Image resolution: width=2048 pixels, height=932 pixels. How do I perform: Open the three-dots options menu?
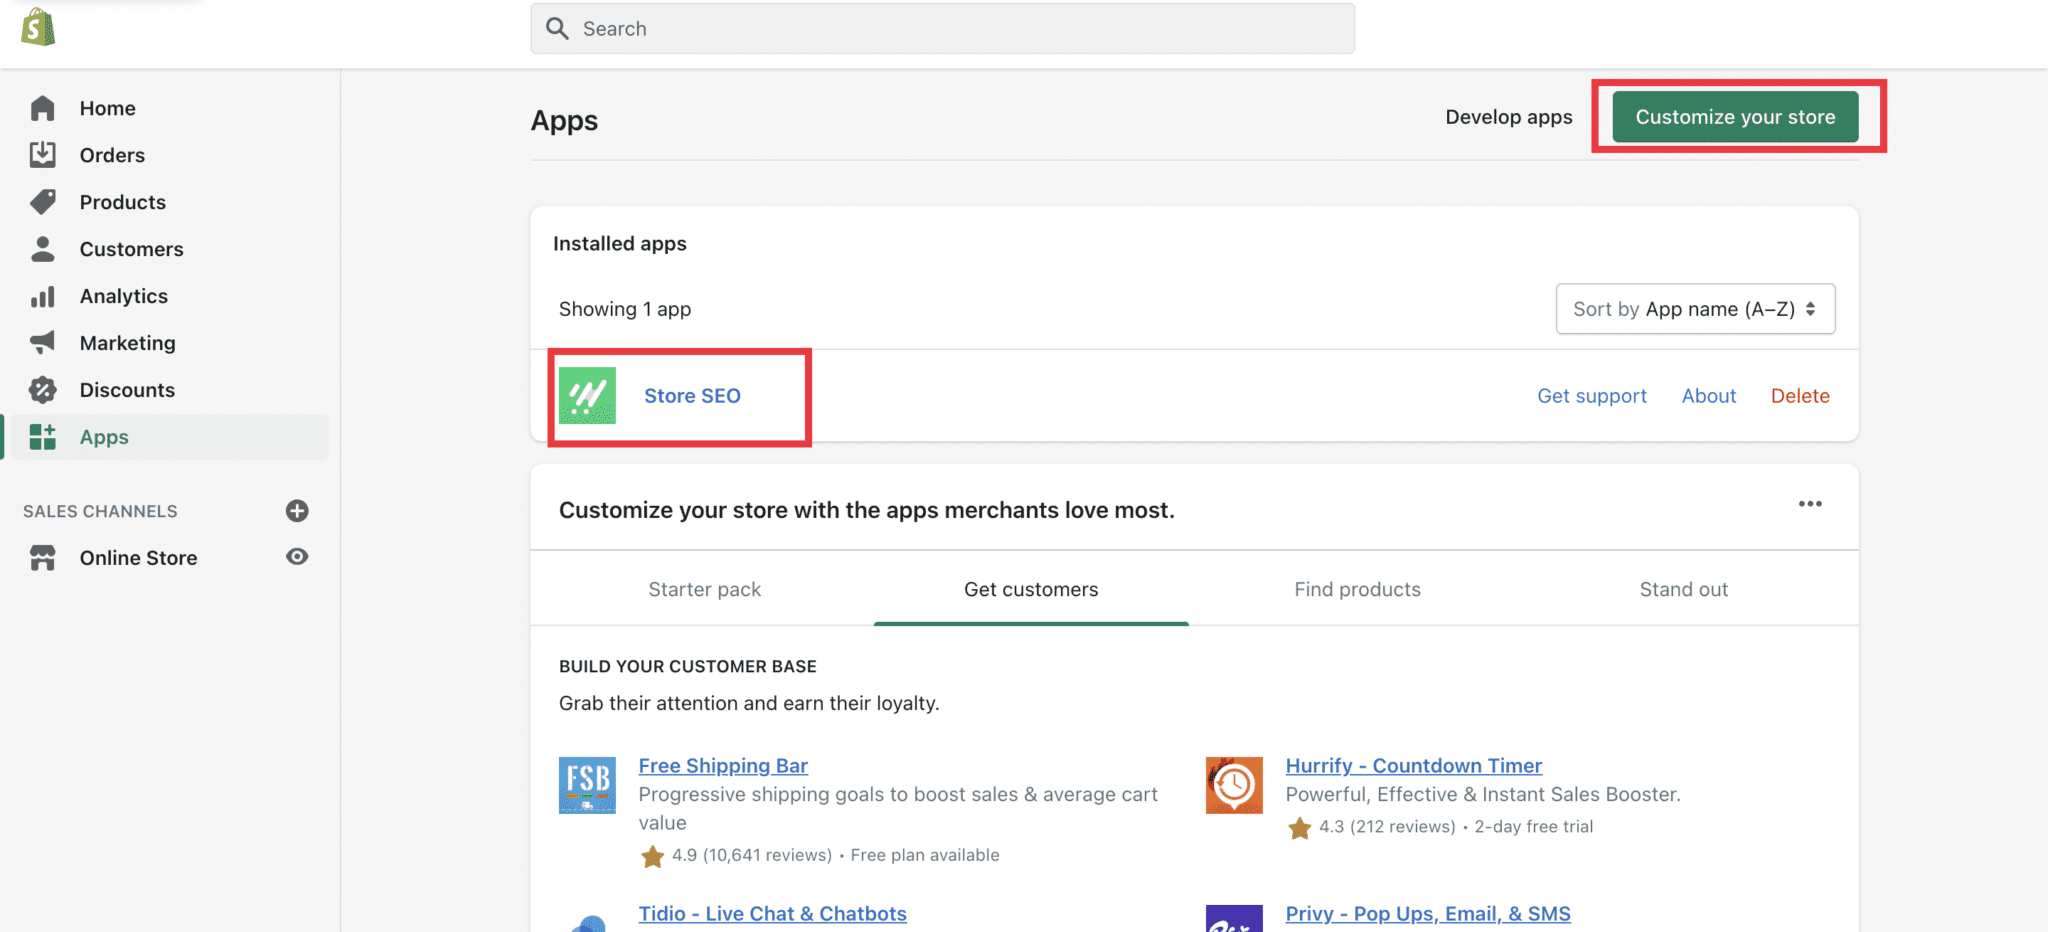[1810, 504]
